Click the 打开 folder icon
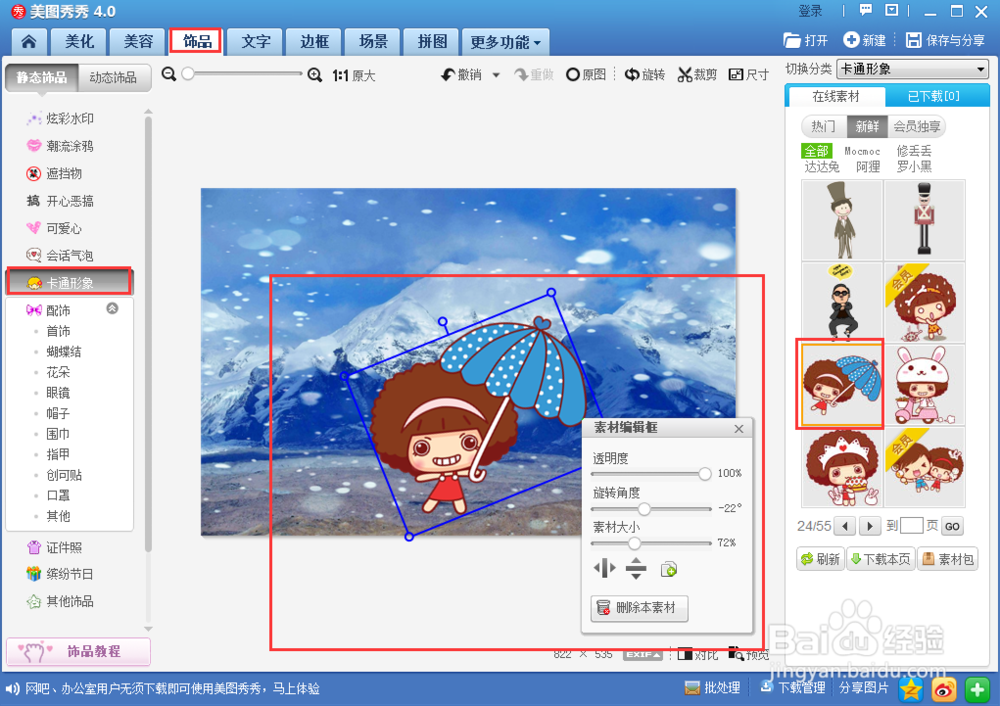 coord(791,41)
